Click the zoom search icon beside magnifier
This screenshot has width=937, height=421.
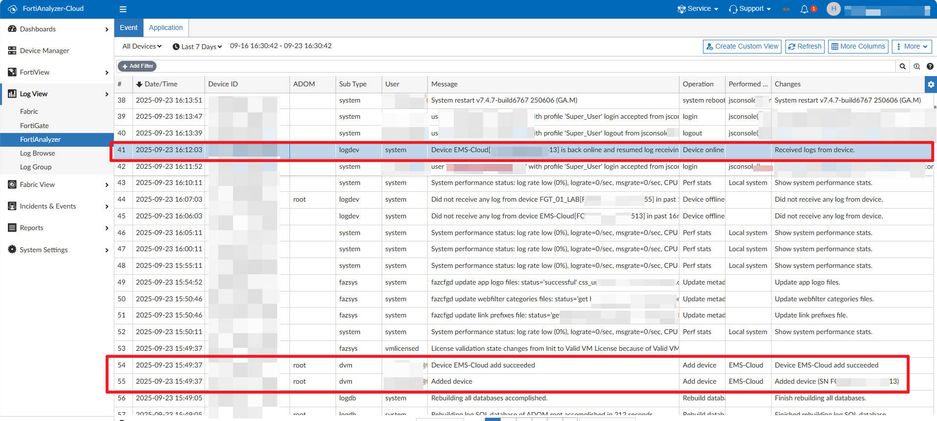point(915,66)
